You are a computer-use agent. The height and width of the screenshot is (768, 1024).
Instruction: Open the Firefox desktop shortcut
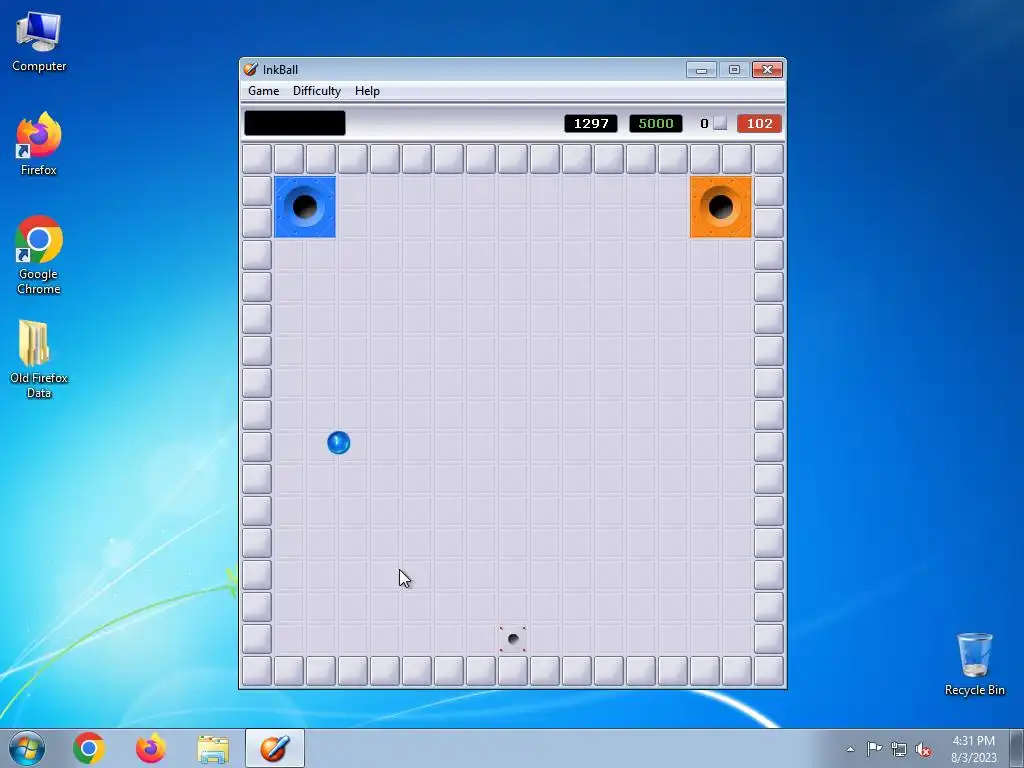click(x=39, y=144)
